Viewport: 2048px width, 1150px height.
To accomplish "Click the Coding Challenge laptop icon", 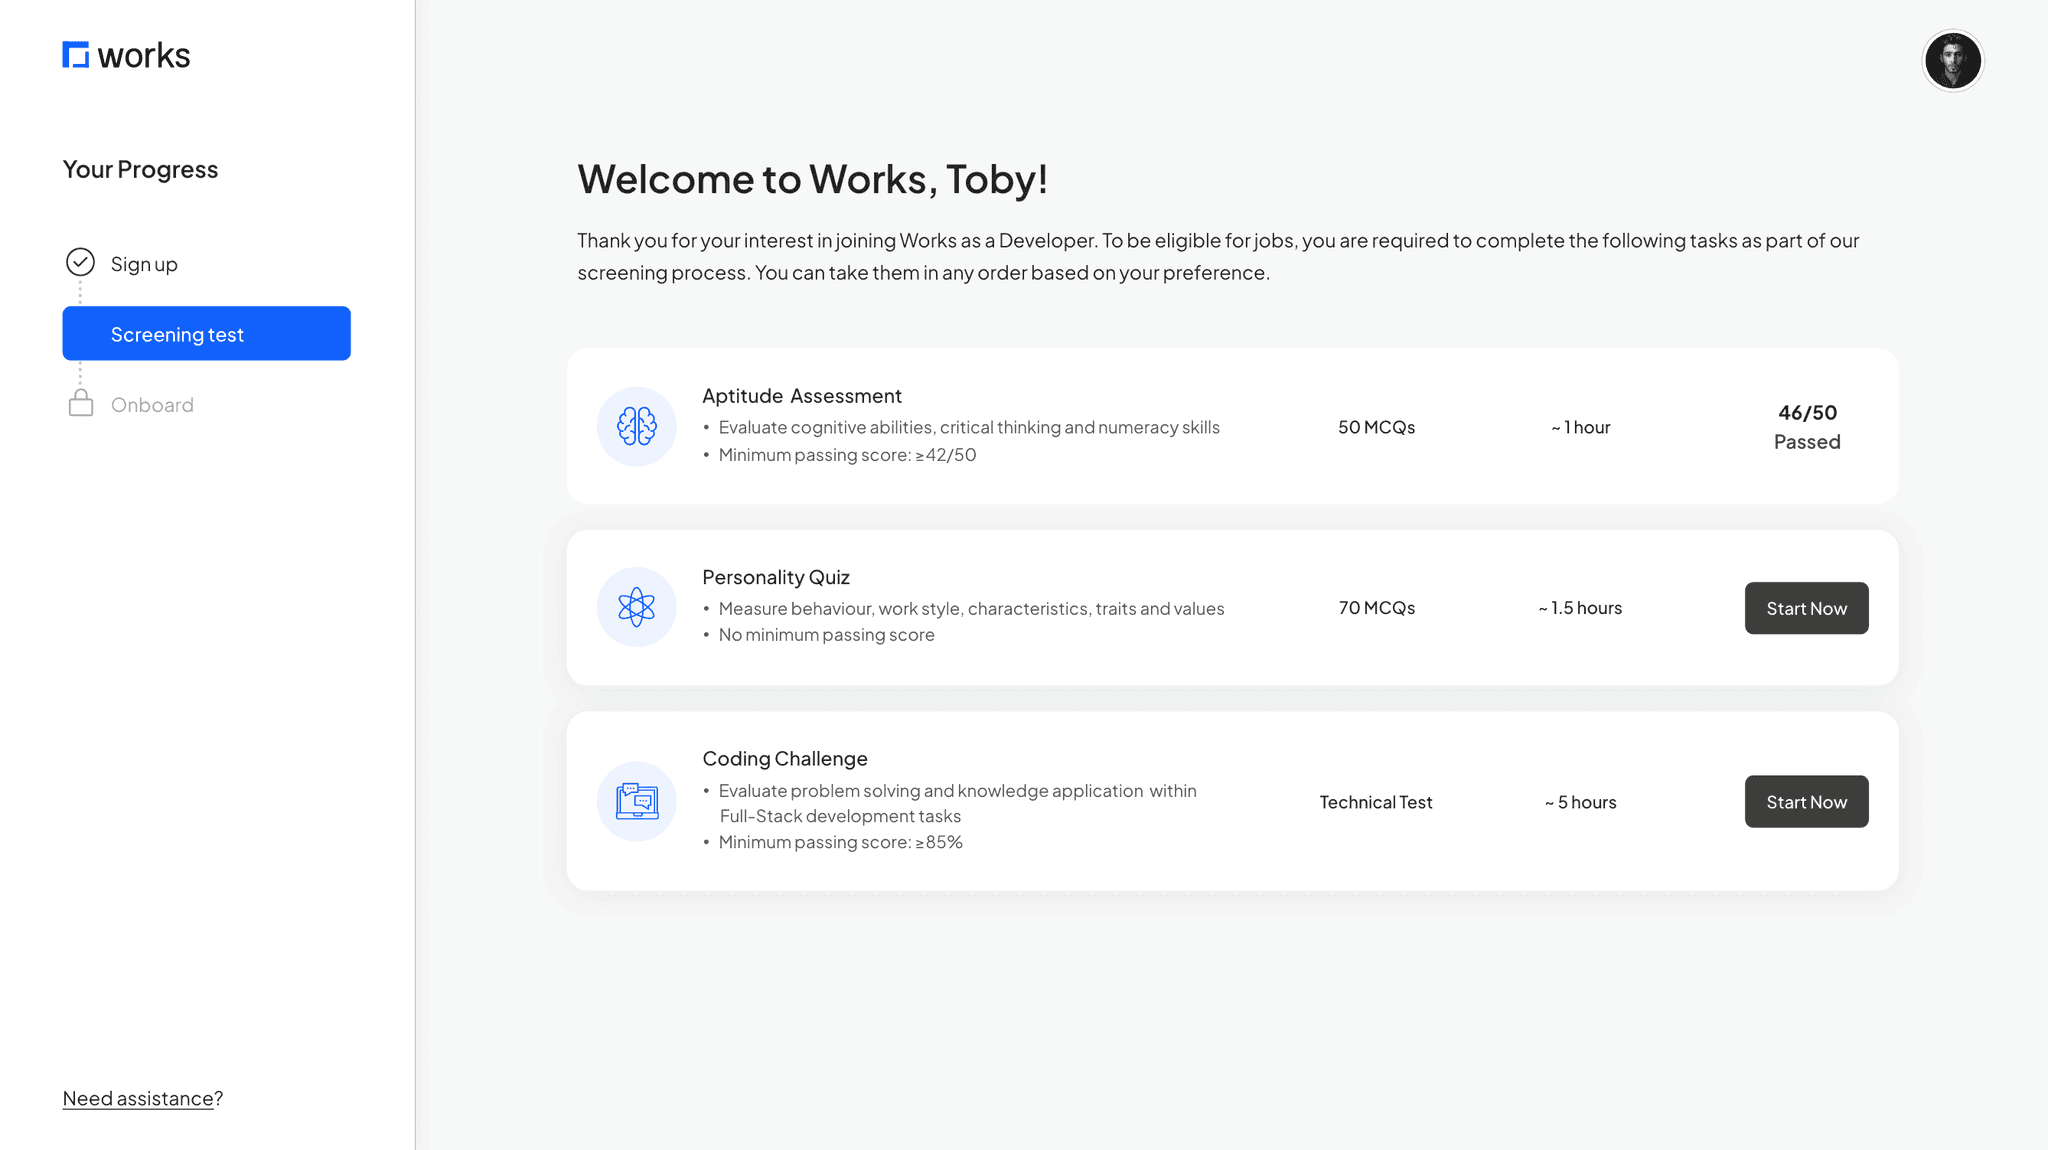I will (637, 801).
